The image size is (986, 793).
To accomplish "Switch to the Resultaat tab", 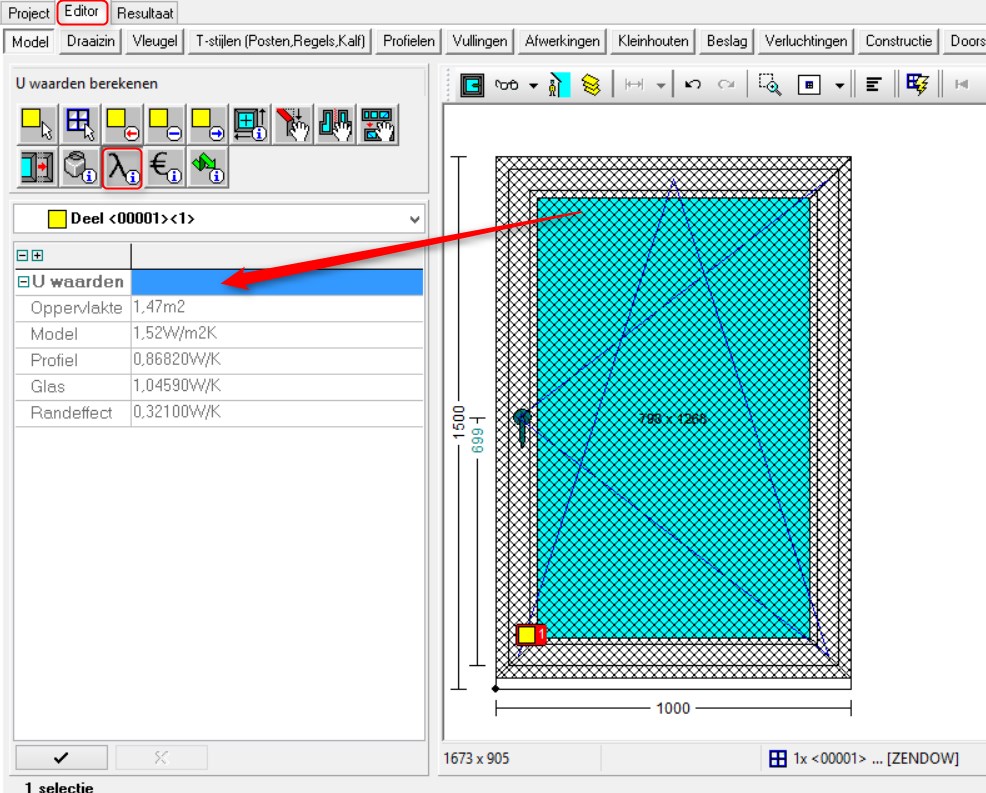I will 145,13.
